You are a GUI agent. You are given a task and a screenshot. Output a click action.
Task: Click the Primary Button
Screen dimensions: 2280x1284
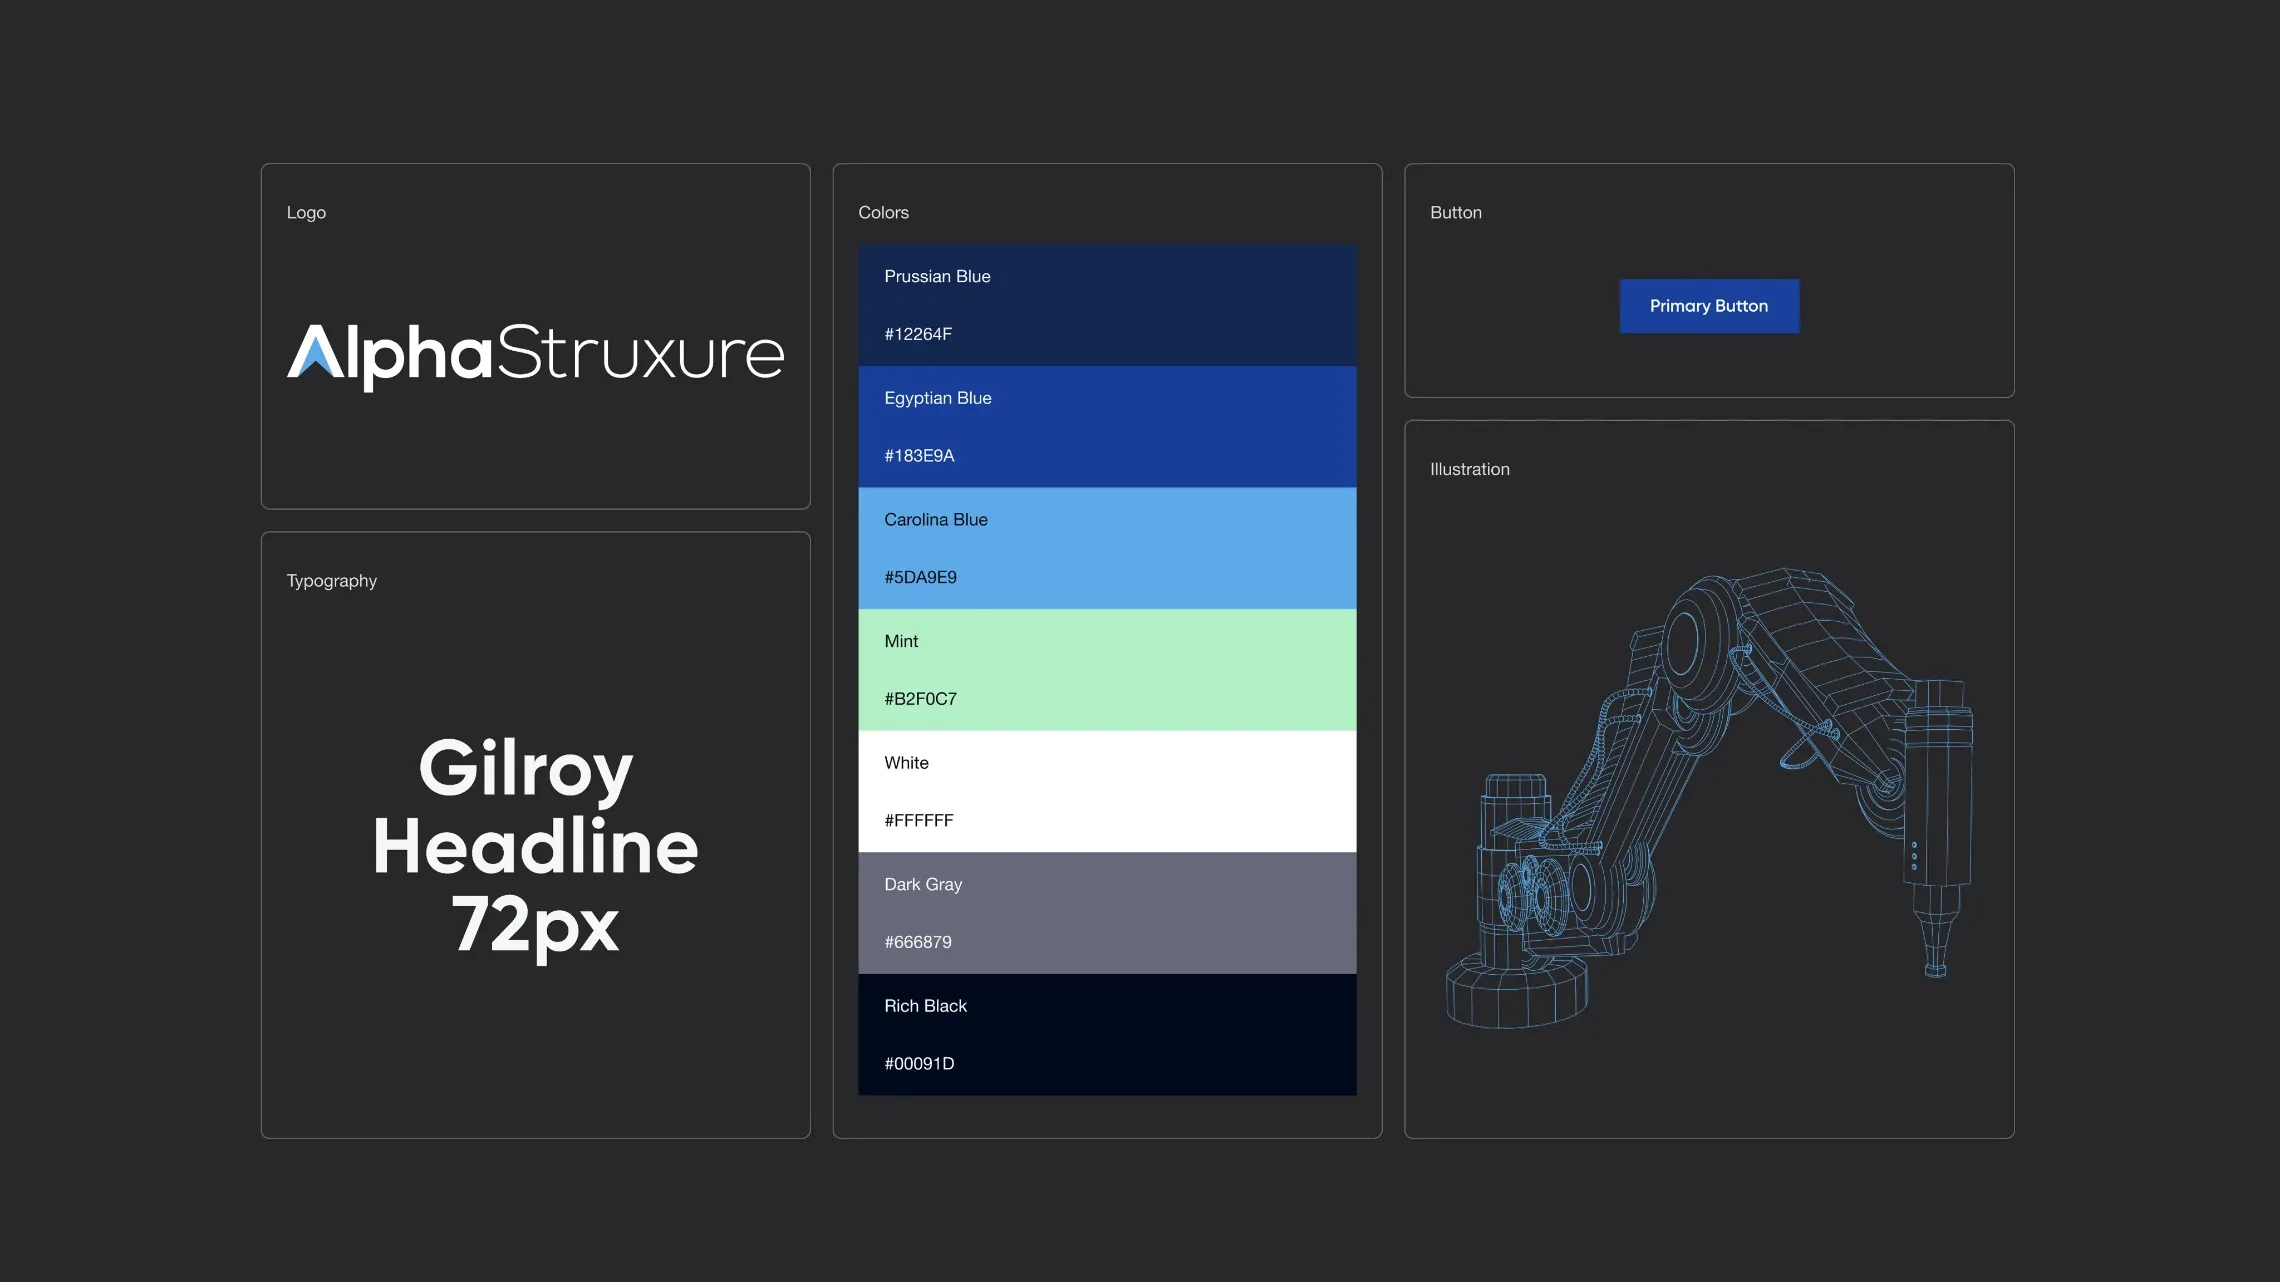click(1709, 306)
